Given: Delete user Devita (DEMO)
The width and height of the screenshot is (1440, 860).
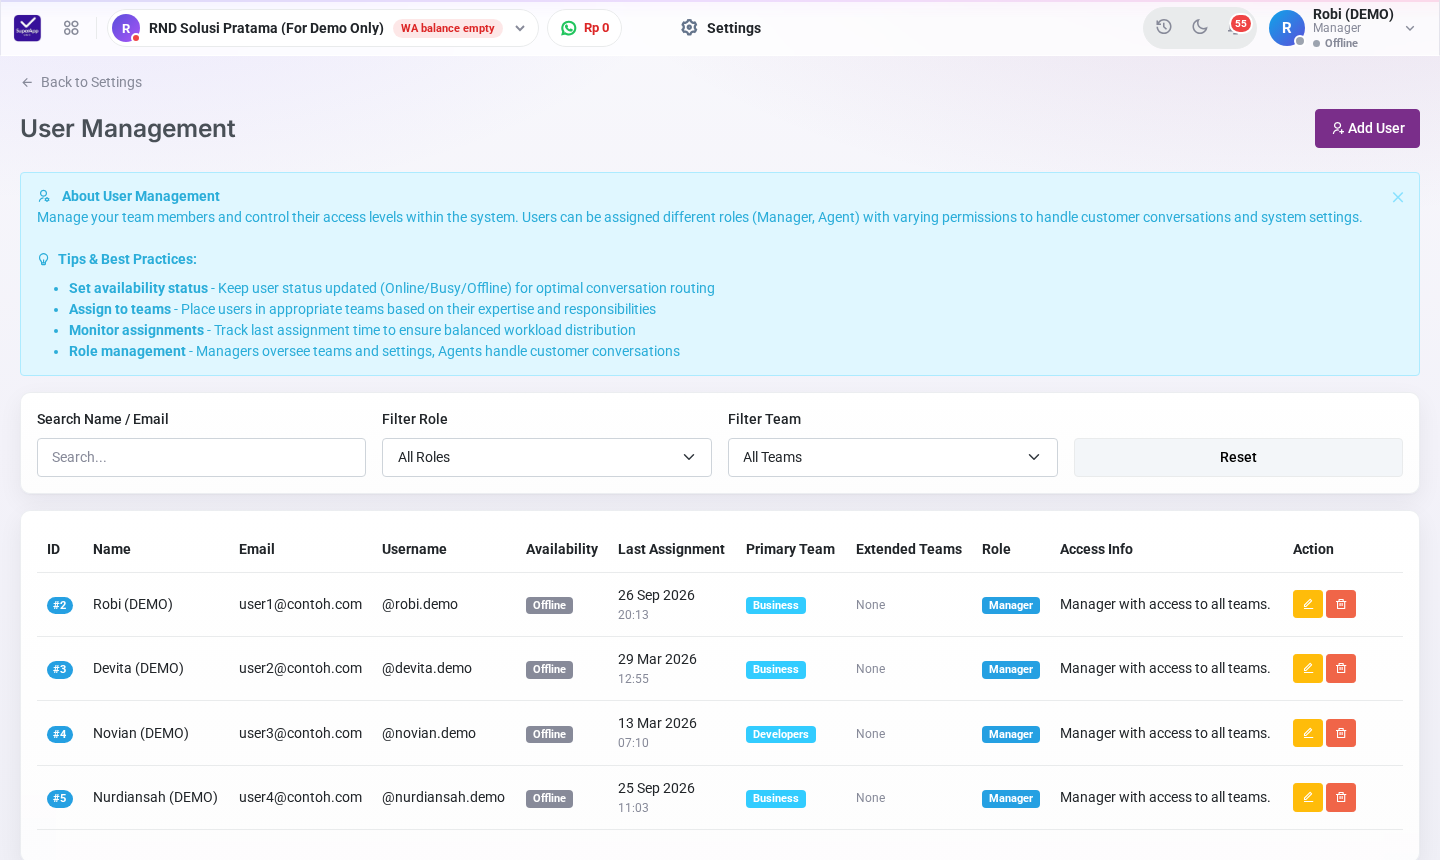Looking at the screenshot, I should pyautogui.click(x=1341, y=668).
